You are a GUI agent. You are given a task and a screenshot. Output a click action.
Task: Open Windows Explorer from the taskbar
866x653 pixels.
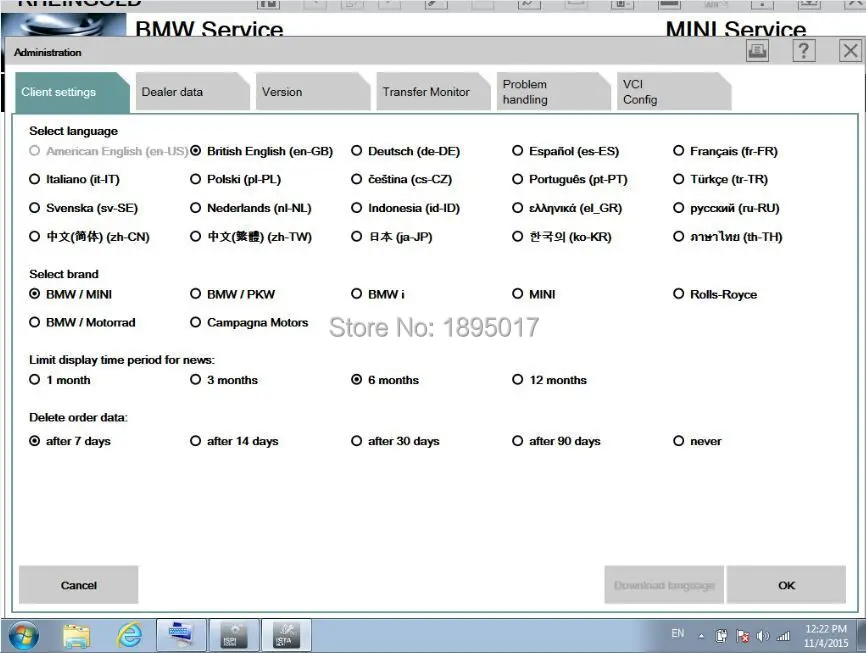coord(77,636)
